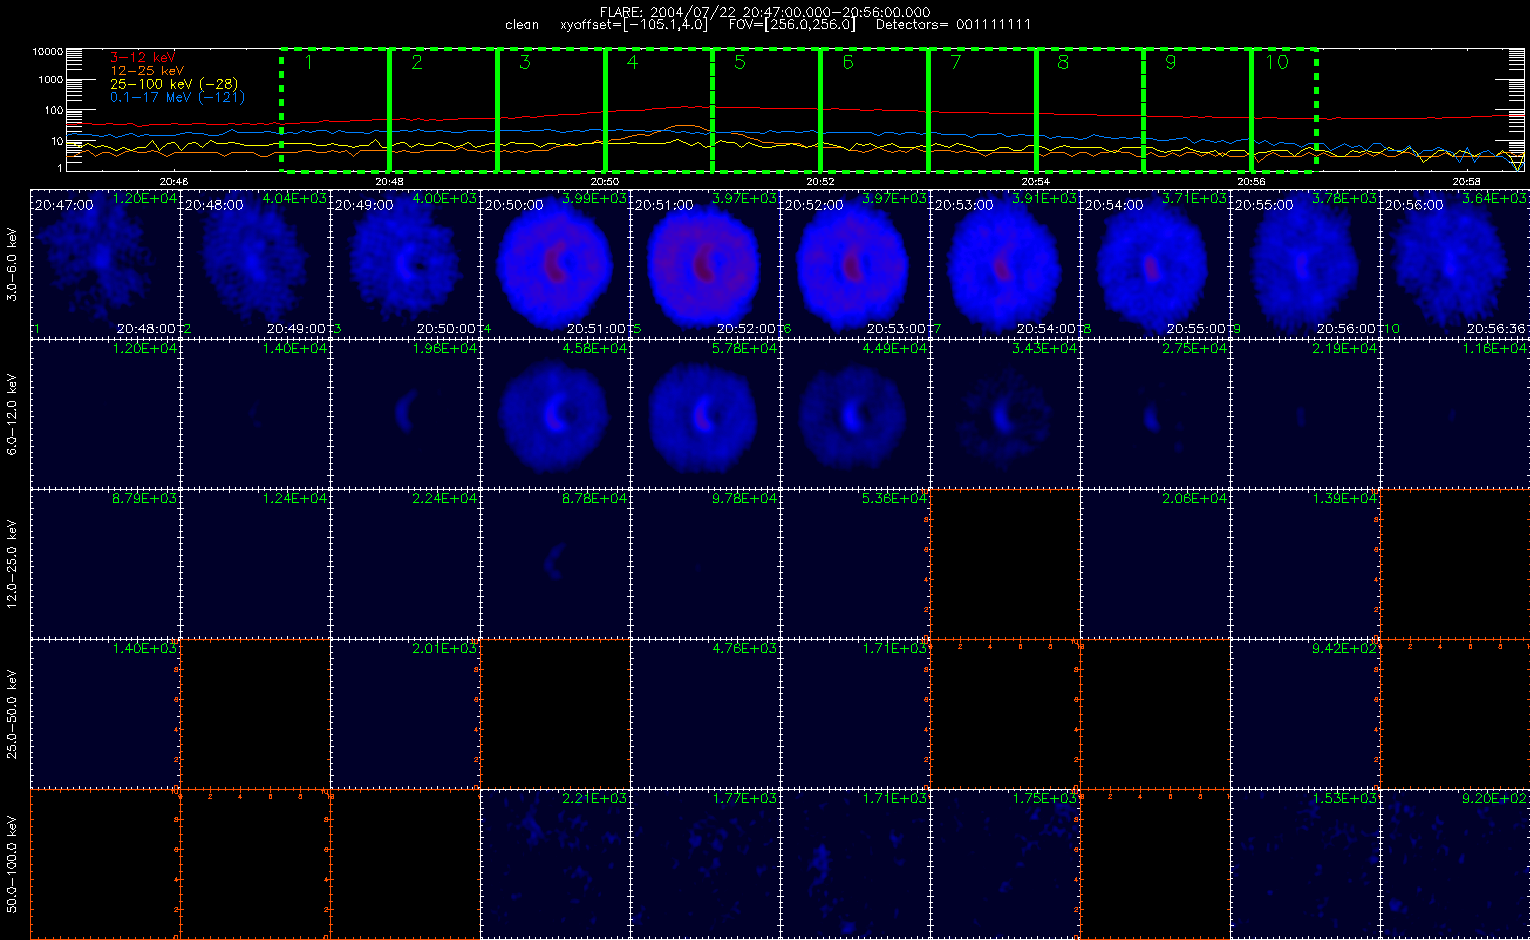Select interval 6 on the lightcurve timeline
The height and width of the screenshot is (940, 1530).
pos(875,110)
